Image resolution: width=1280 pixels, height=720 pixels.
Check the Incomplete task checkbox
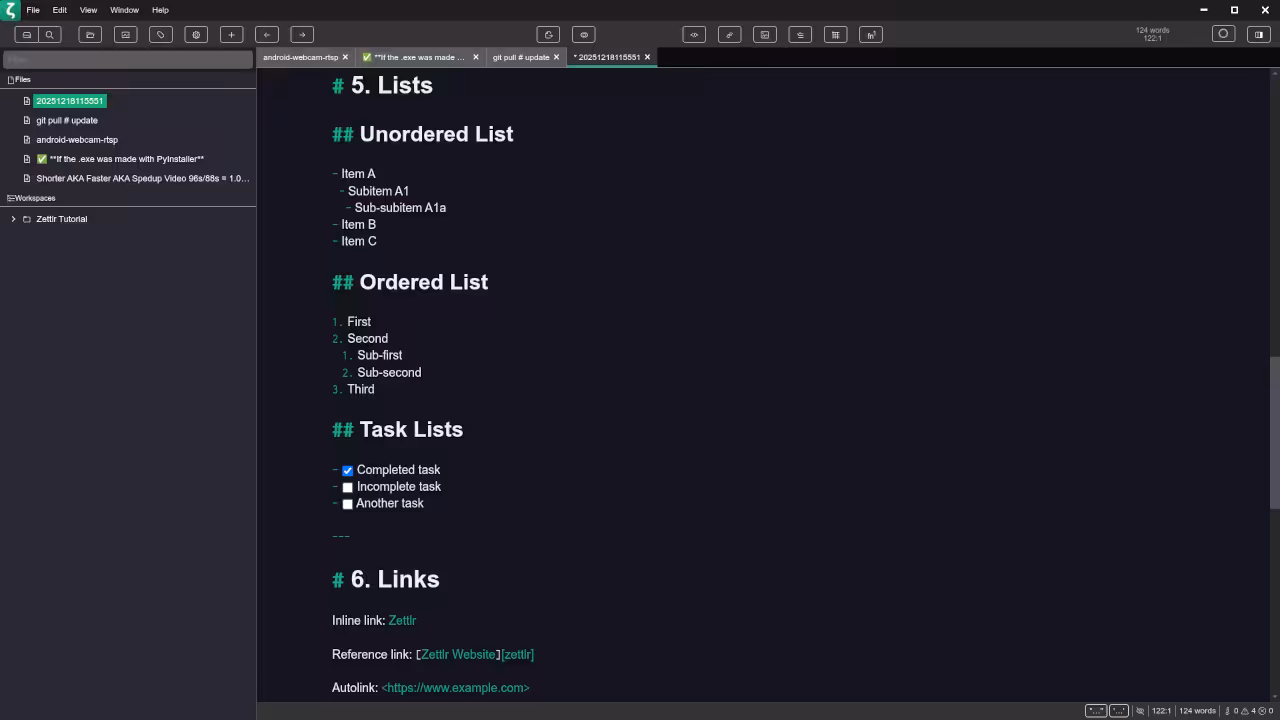(347, 487)
